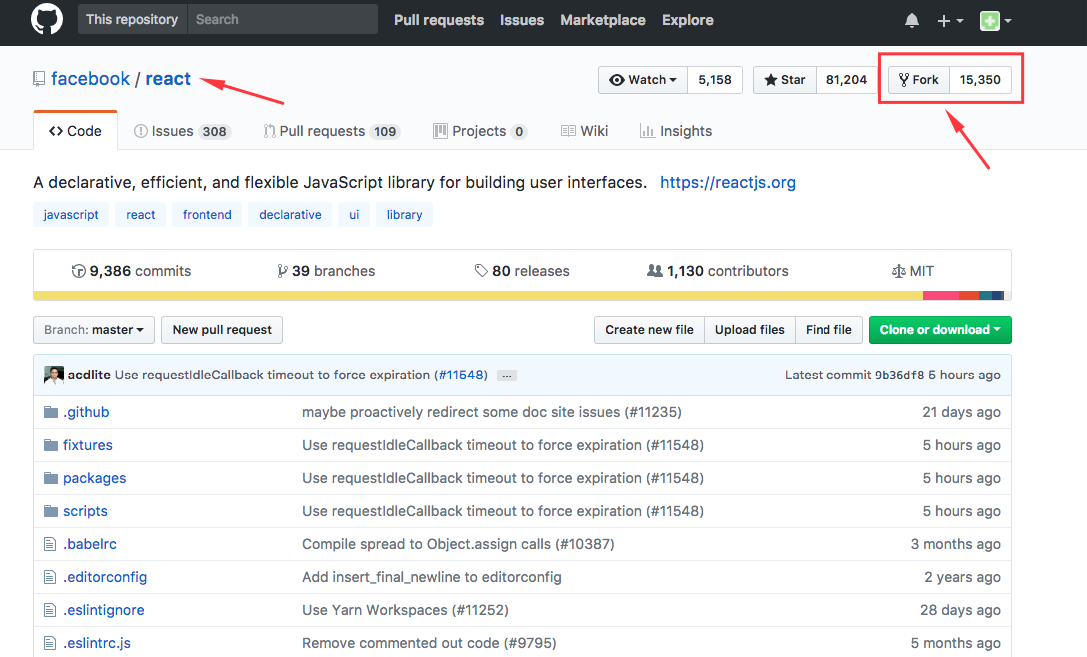Click the Create new file button

click(650, 330)
